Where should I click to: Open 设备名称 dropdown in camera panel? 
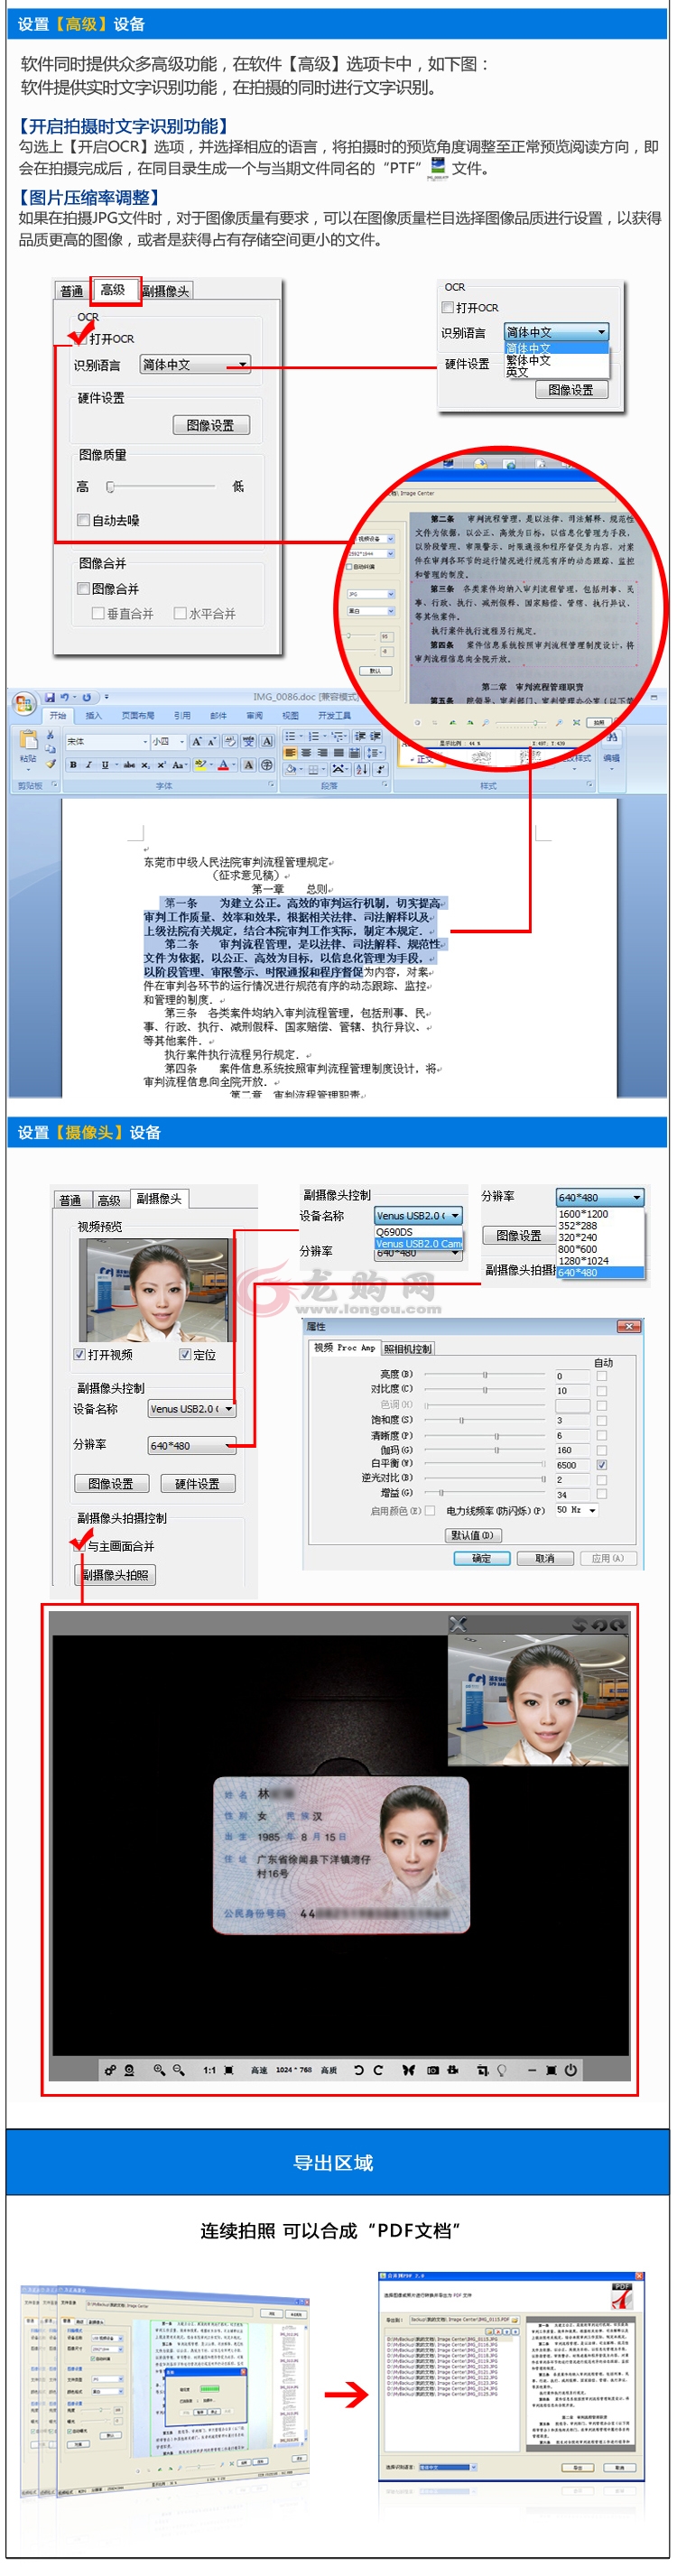[192, 1408]
